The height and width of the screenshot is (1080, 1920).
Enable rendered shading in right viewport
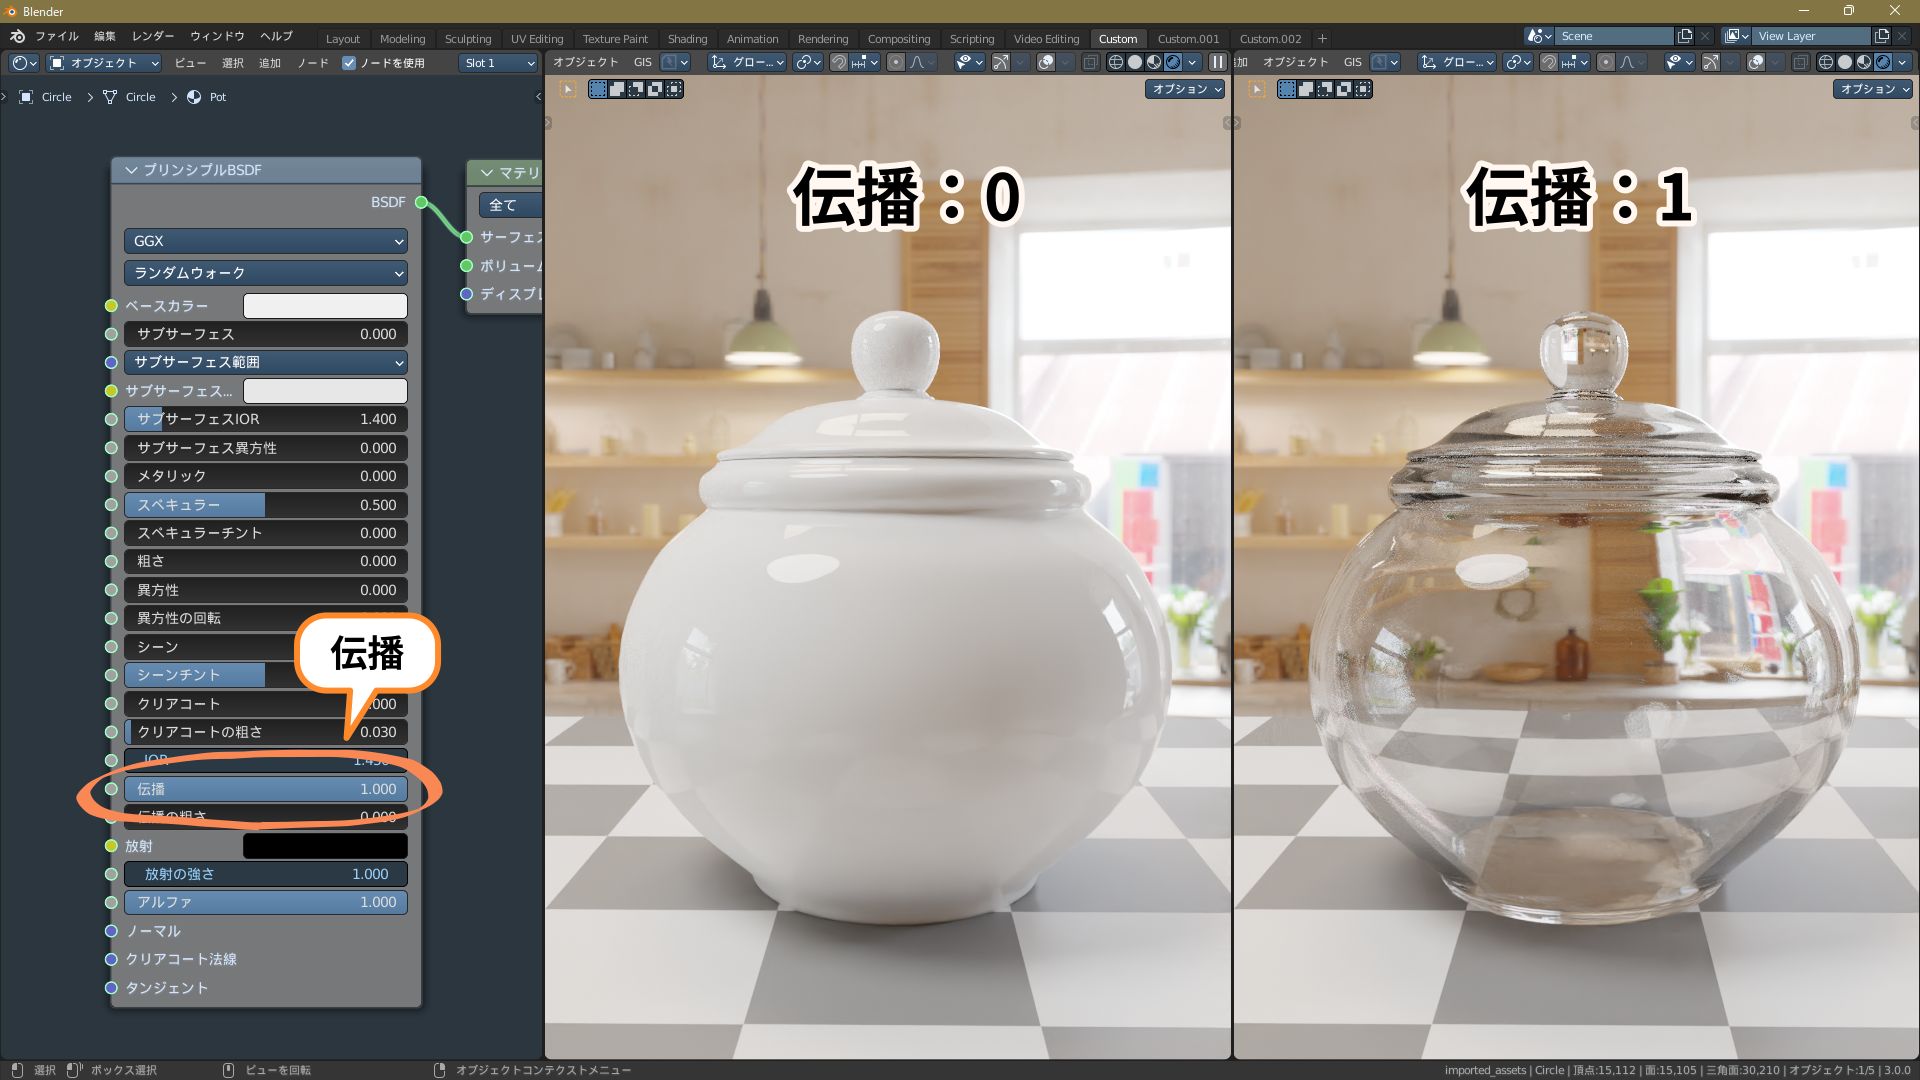coord(1883,62)
